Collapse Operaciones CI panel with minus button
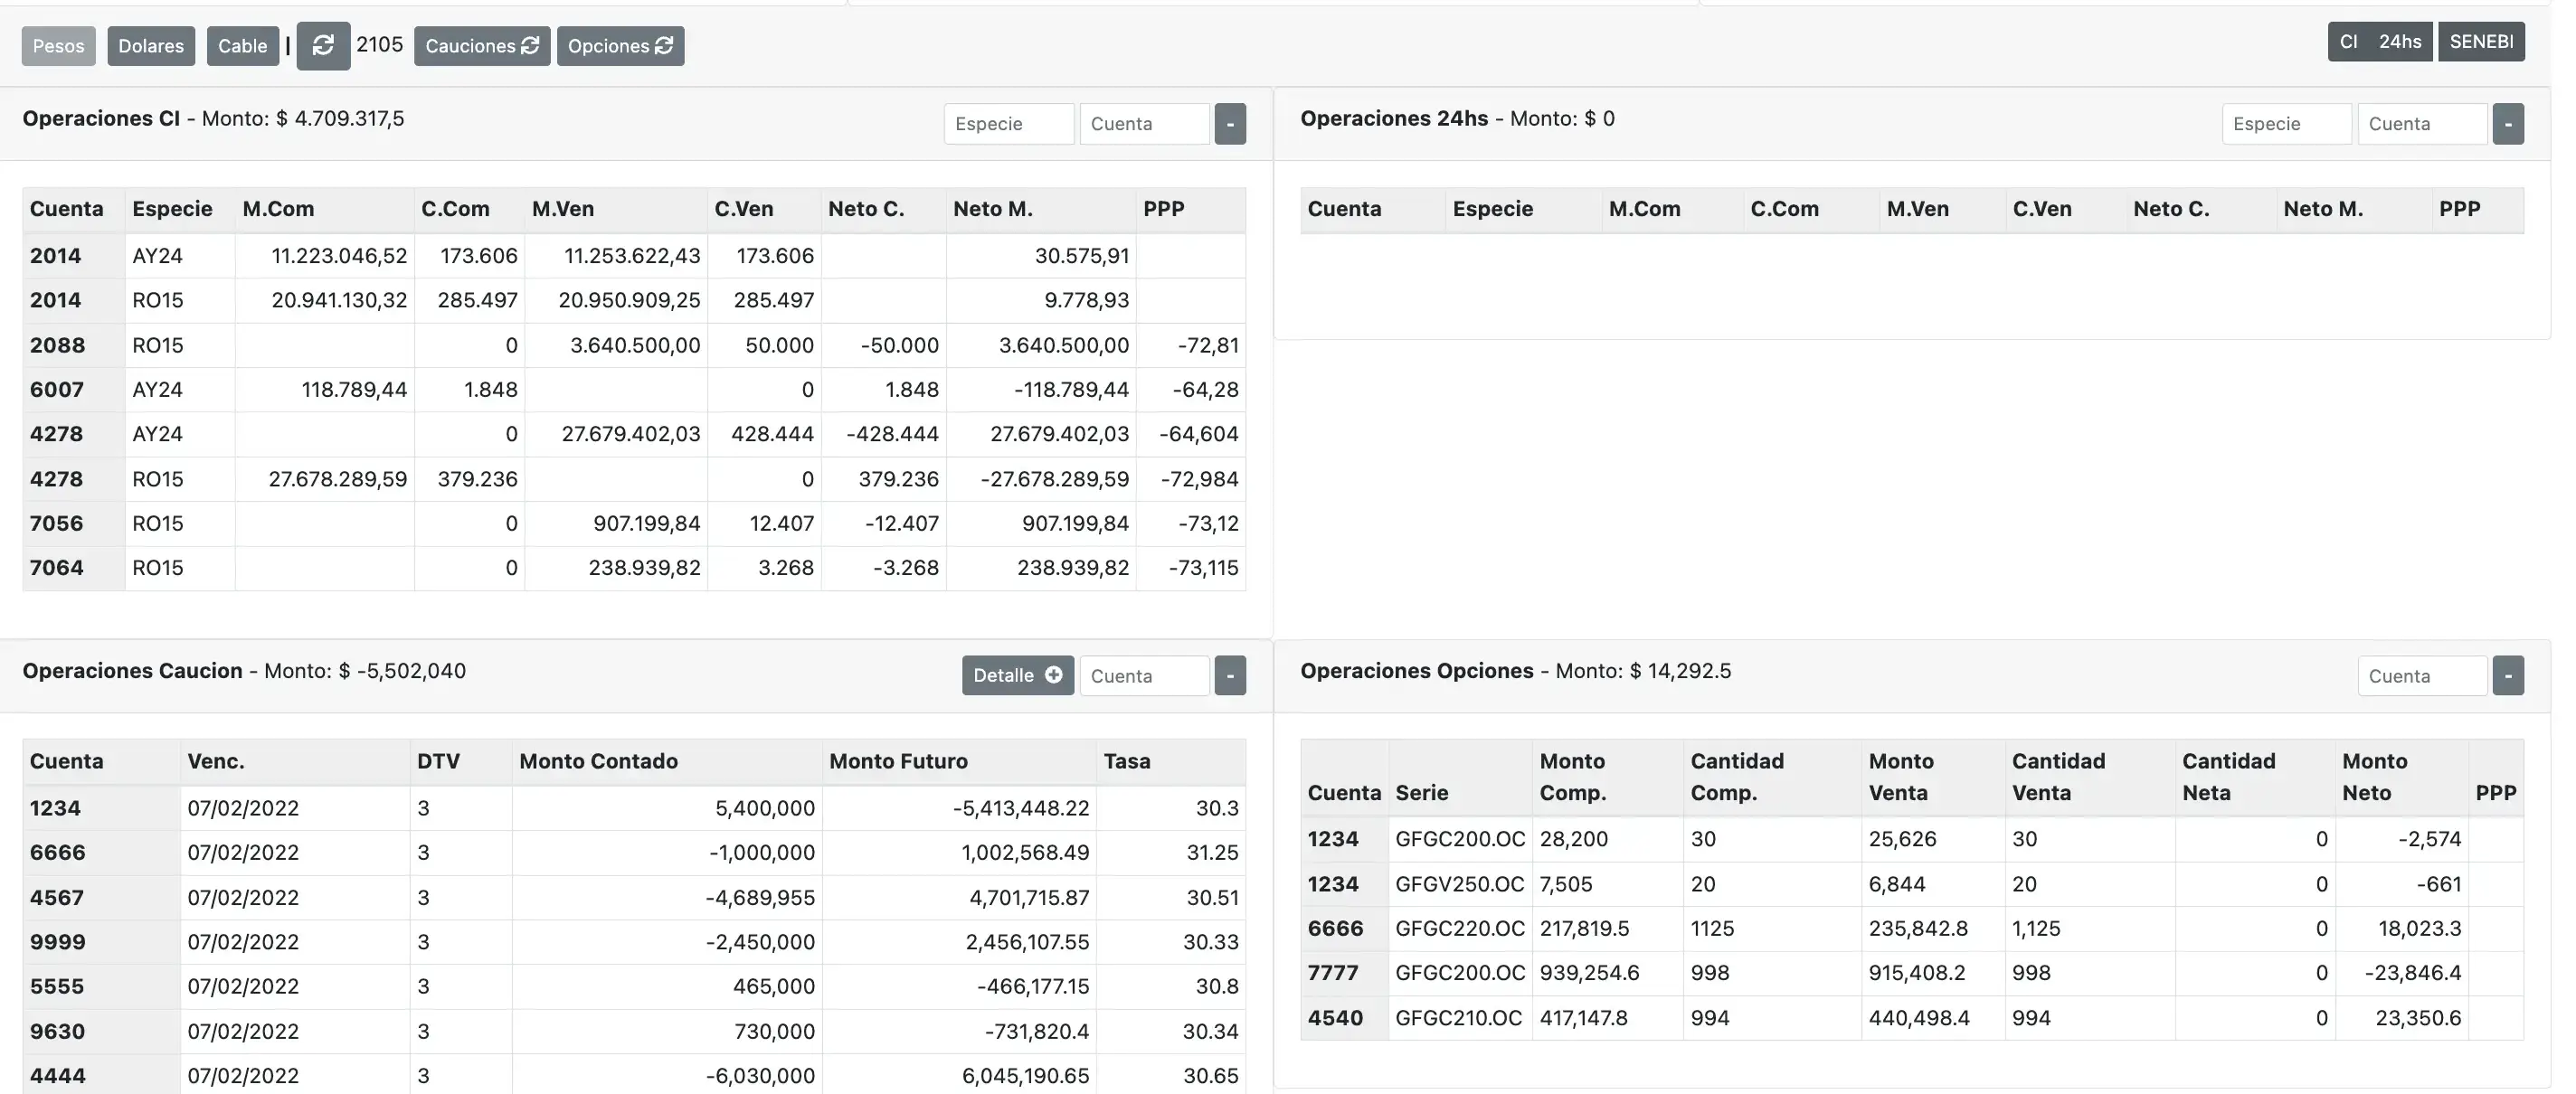The height and width of the screenshot is (1094, 2576). [1230, 124]
